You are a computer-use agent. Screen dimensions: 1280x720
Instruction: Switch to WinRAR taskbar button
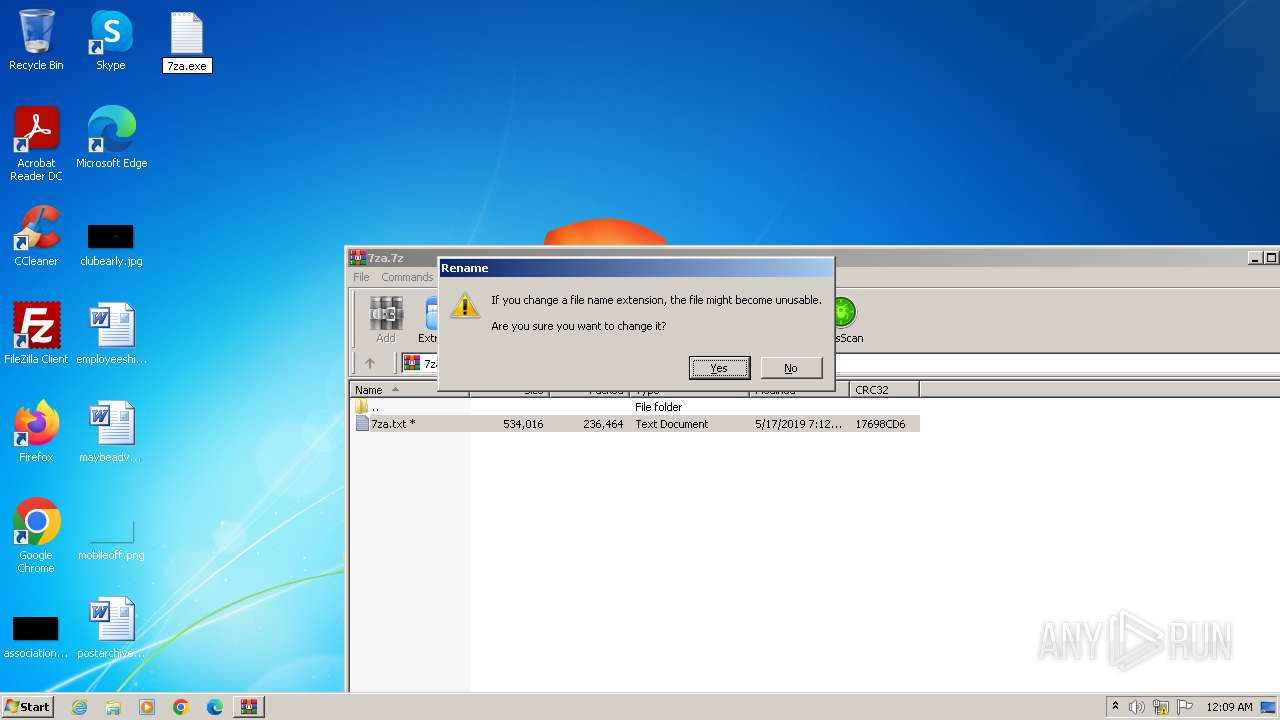click(248, 707)
